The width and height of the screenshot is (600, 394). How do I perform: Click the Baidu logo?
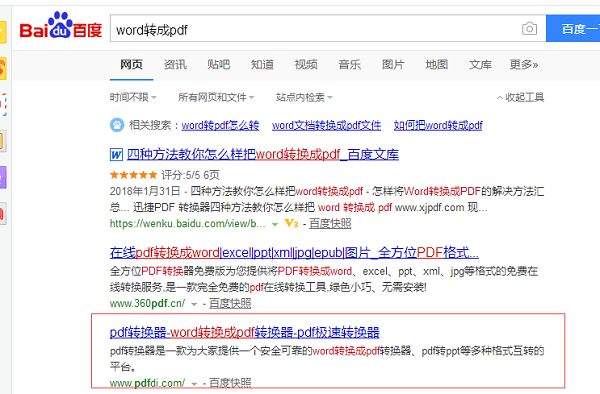point(60,26)
